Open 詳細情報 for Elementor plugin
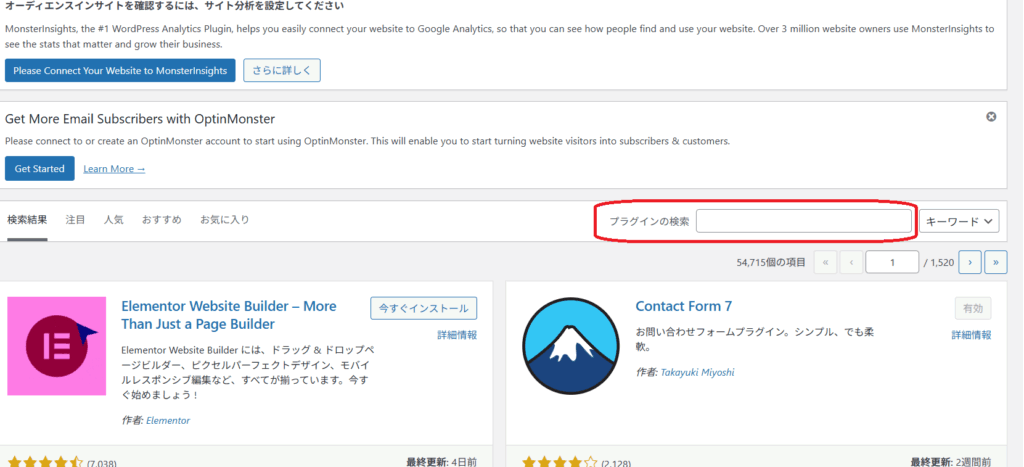This screenshot has height=467, width=1024. (x=457, y=335)
